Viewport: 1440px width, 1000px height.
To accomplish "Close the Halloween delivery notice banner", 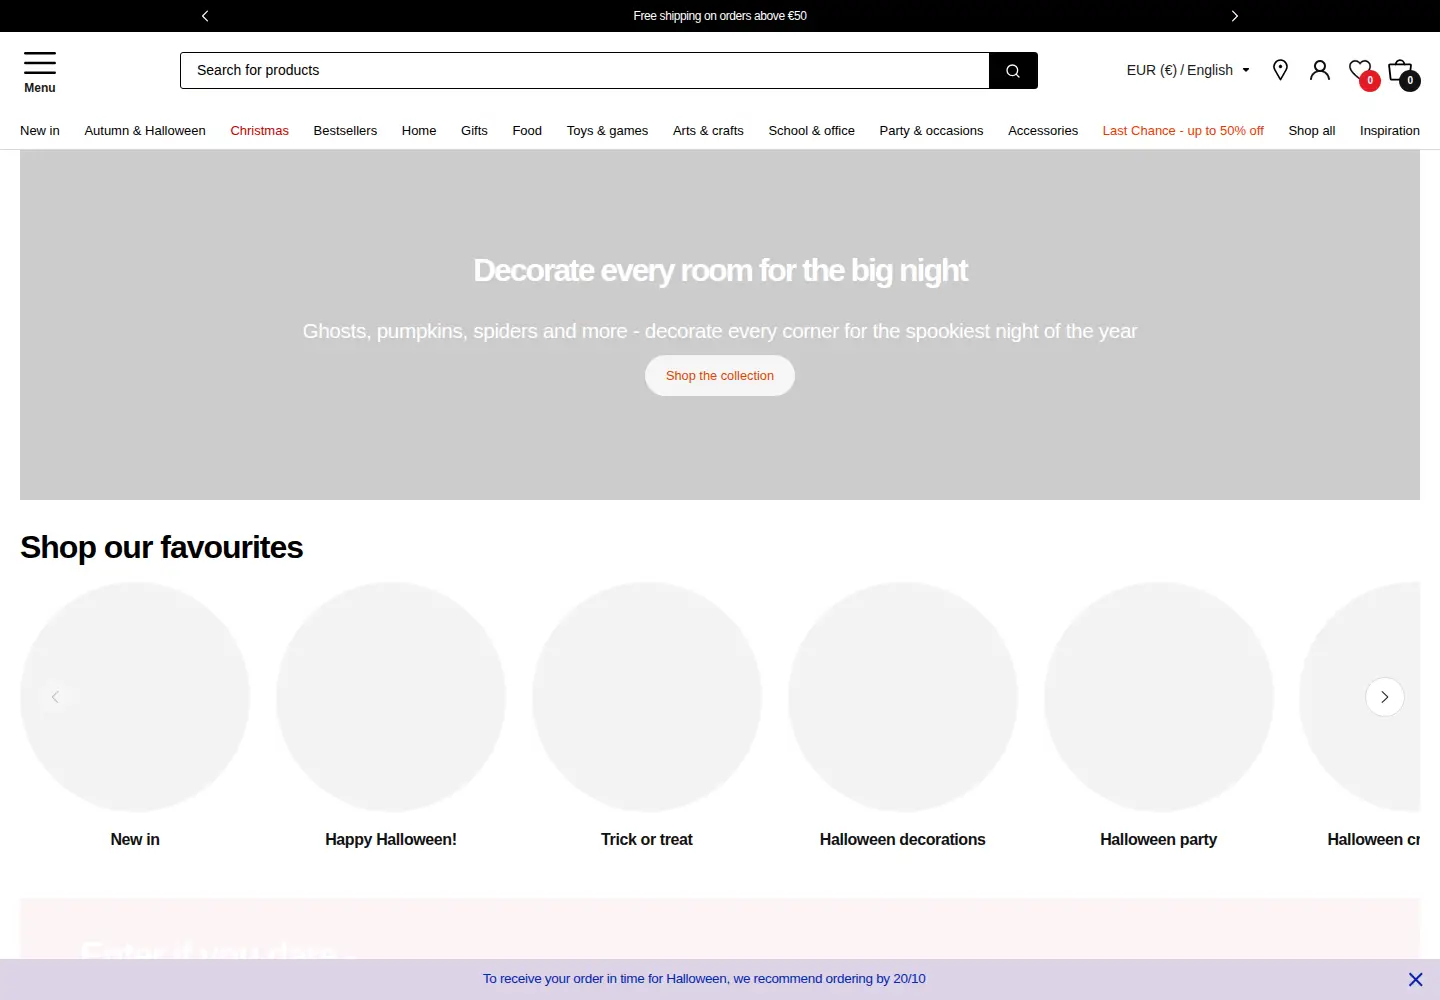I will coord(1415,979).
